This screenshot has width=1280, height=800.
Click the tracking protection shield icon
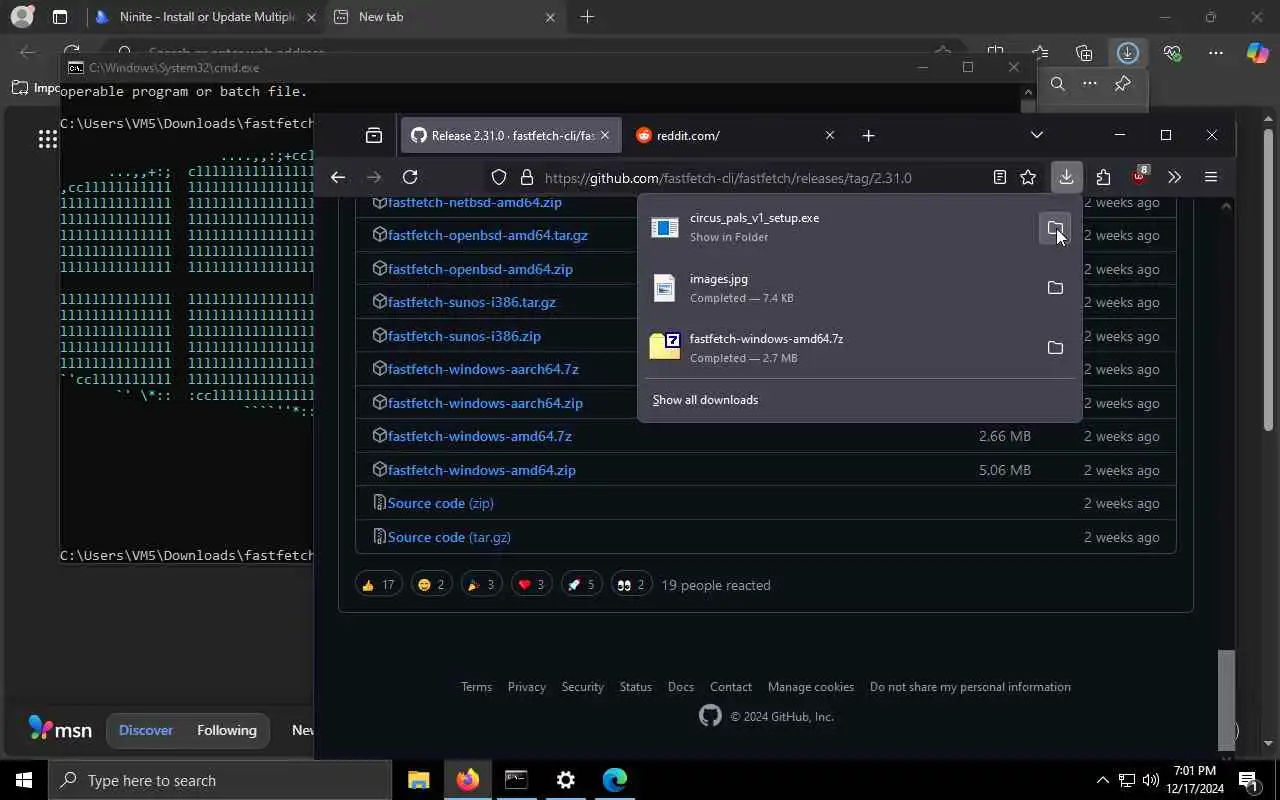(499, 178)
